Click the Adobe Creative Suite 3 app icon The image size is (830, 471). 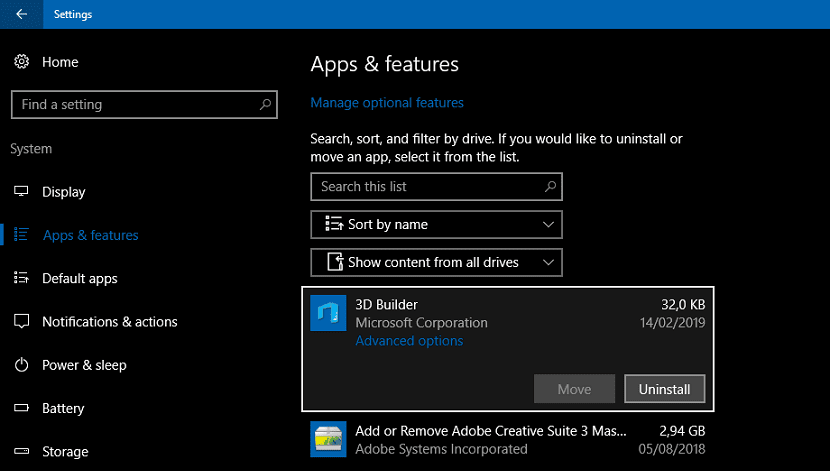tap(328, 439)
